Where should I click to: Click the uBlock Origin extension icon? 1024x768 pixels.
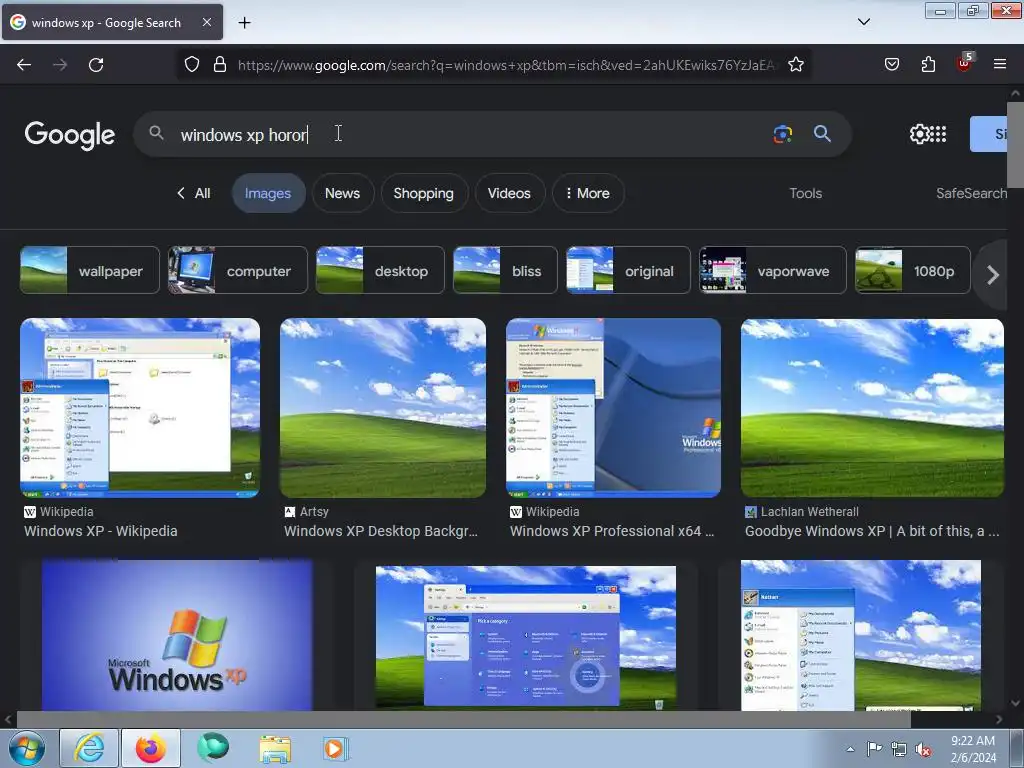click(x=964, y=63)
